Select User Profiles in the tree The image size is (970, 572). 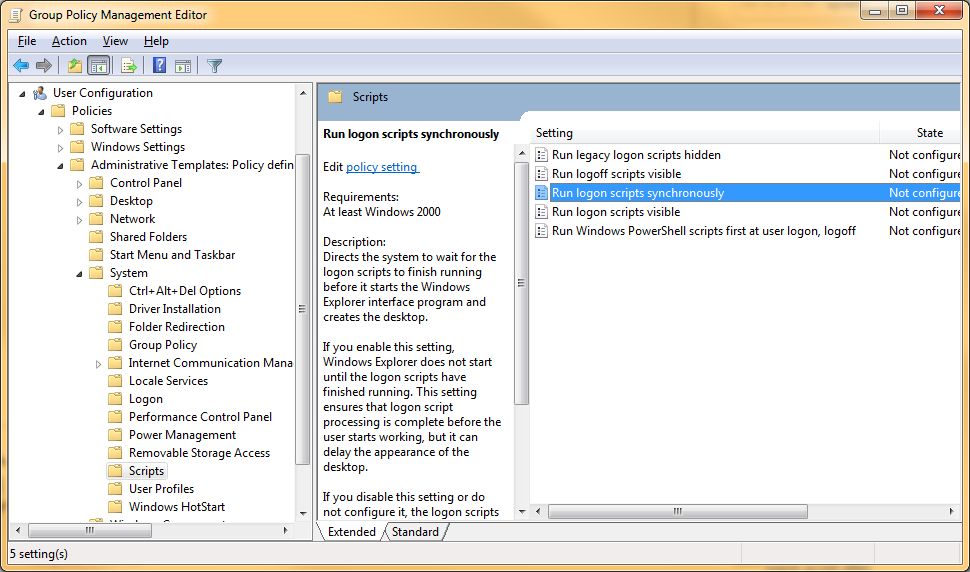[x=161, y=489]
